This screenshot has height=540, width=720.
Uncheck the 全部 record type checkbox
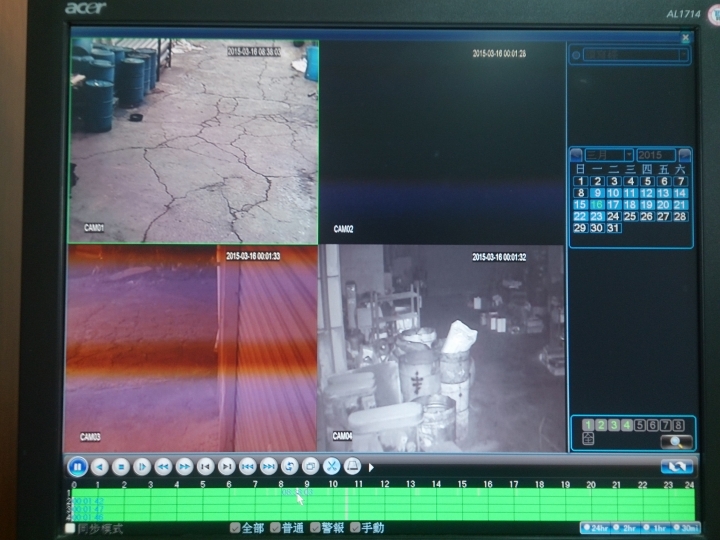[235, 528]
